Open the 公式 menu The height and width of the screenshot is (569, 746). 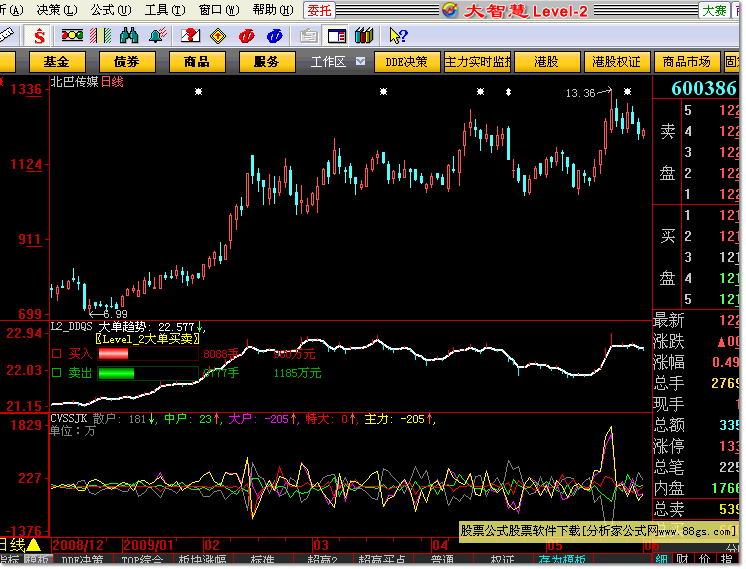[111, 10]
